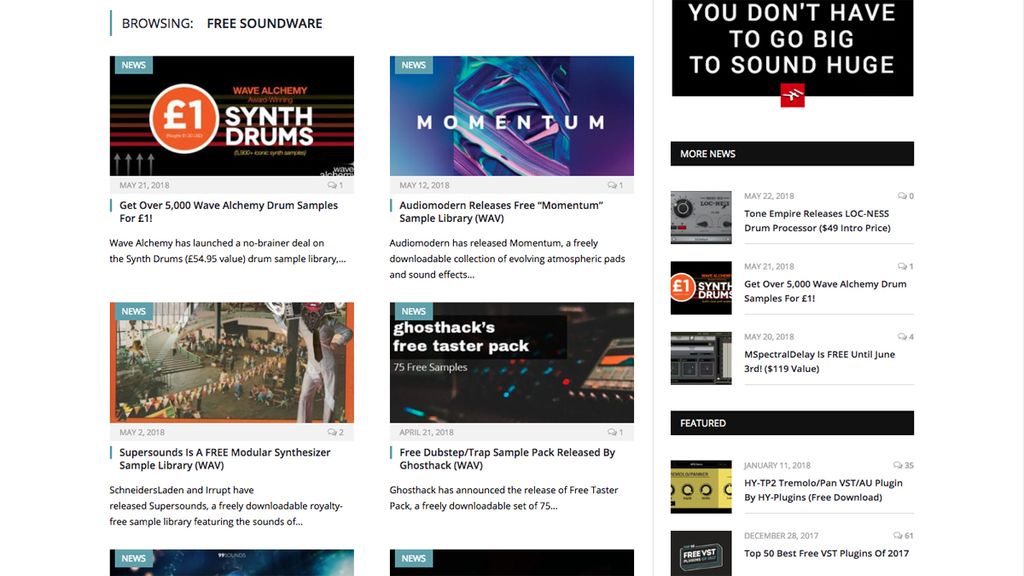1024x576 pixels.
Task: Click the ghosthack free taster pack thumbnail
Action: [513, 360]
